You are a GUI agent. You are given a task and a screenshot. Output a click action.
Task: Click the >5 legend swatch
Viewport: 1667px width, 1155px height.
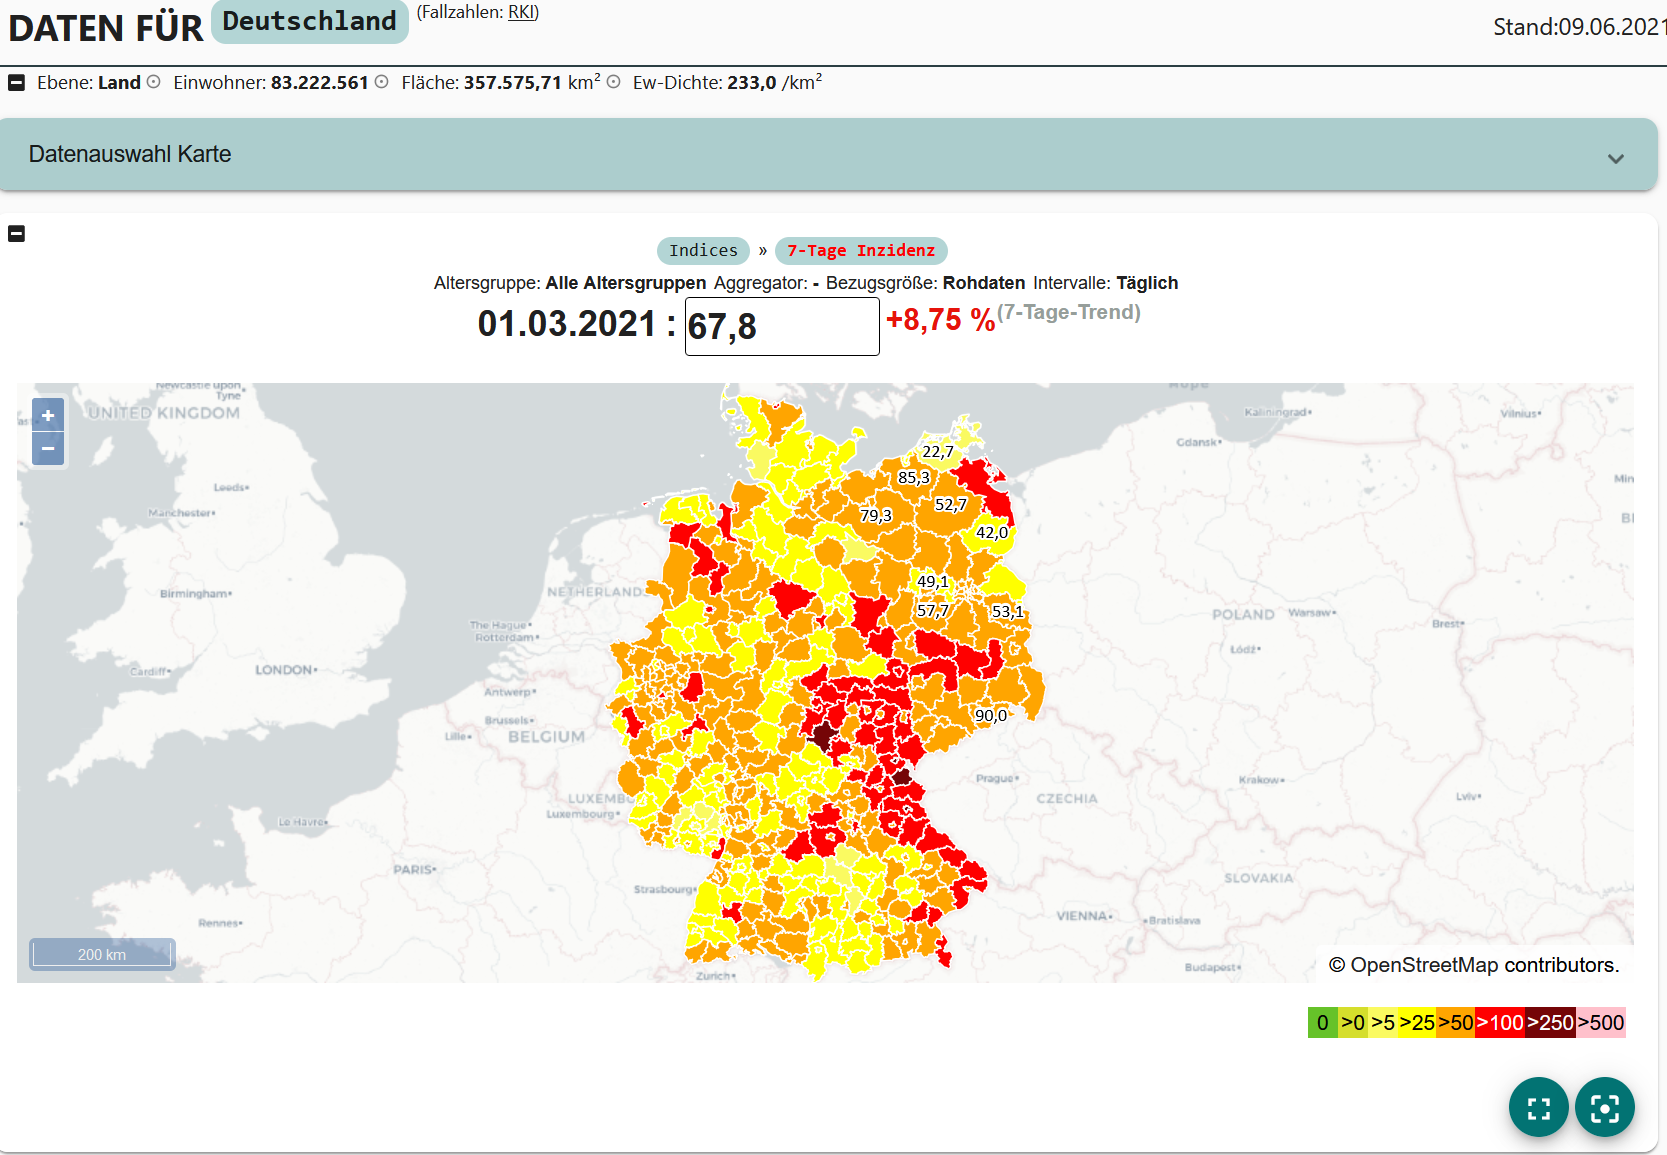1383,1023
